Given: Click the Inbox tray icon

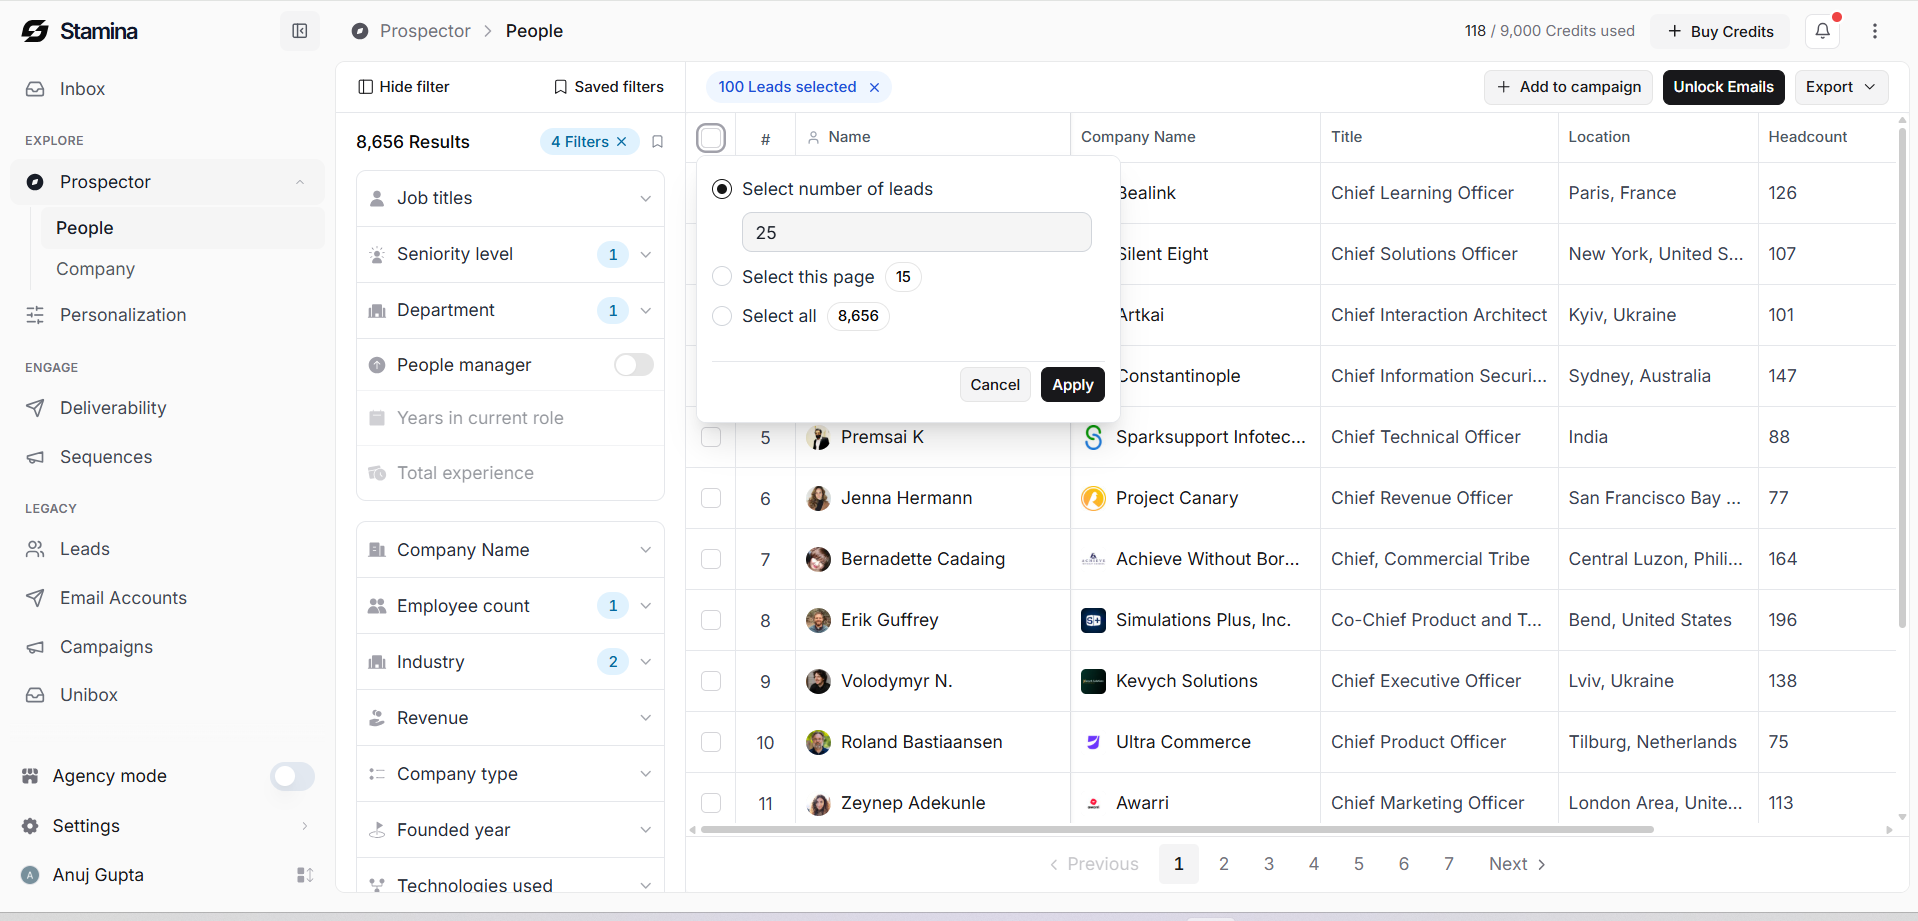Looking at the screenshot, I should pyautogui.click(x=35, y=89).
